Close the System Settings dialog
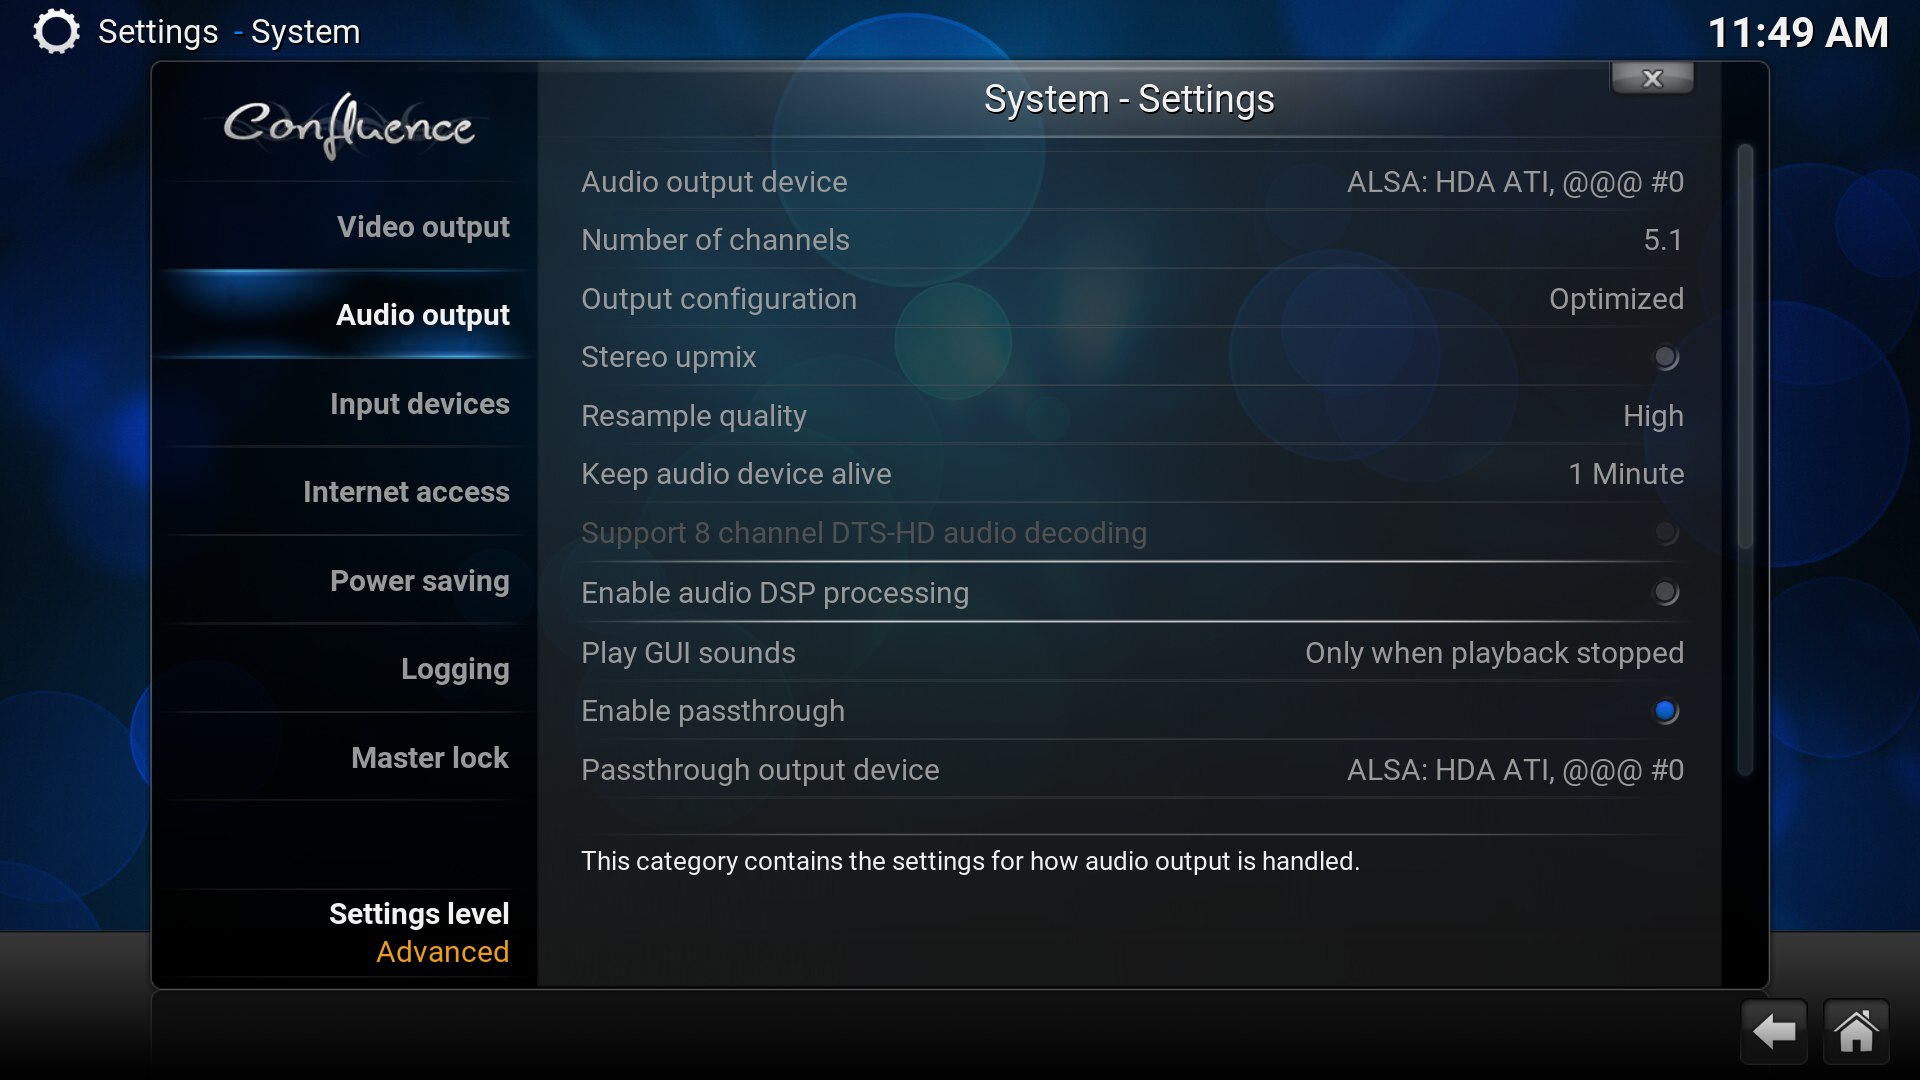Viewport: 1920px width, 1080px height. [x=1652, y=78]
